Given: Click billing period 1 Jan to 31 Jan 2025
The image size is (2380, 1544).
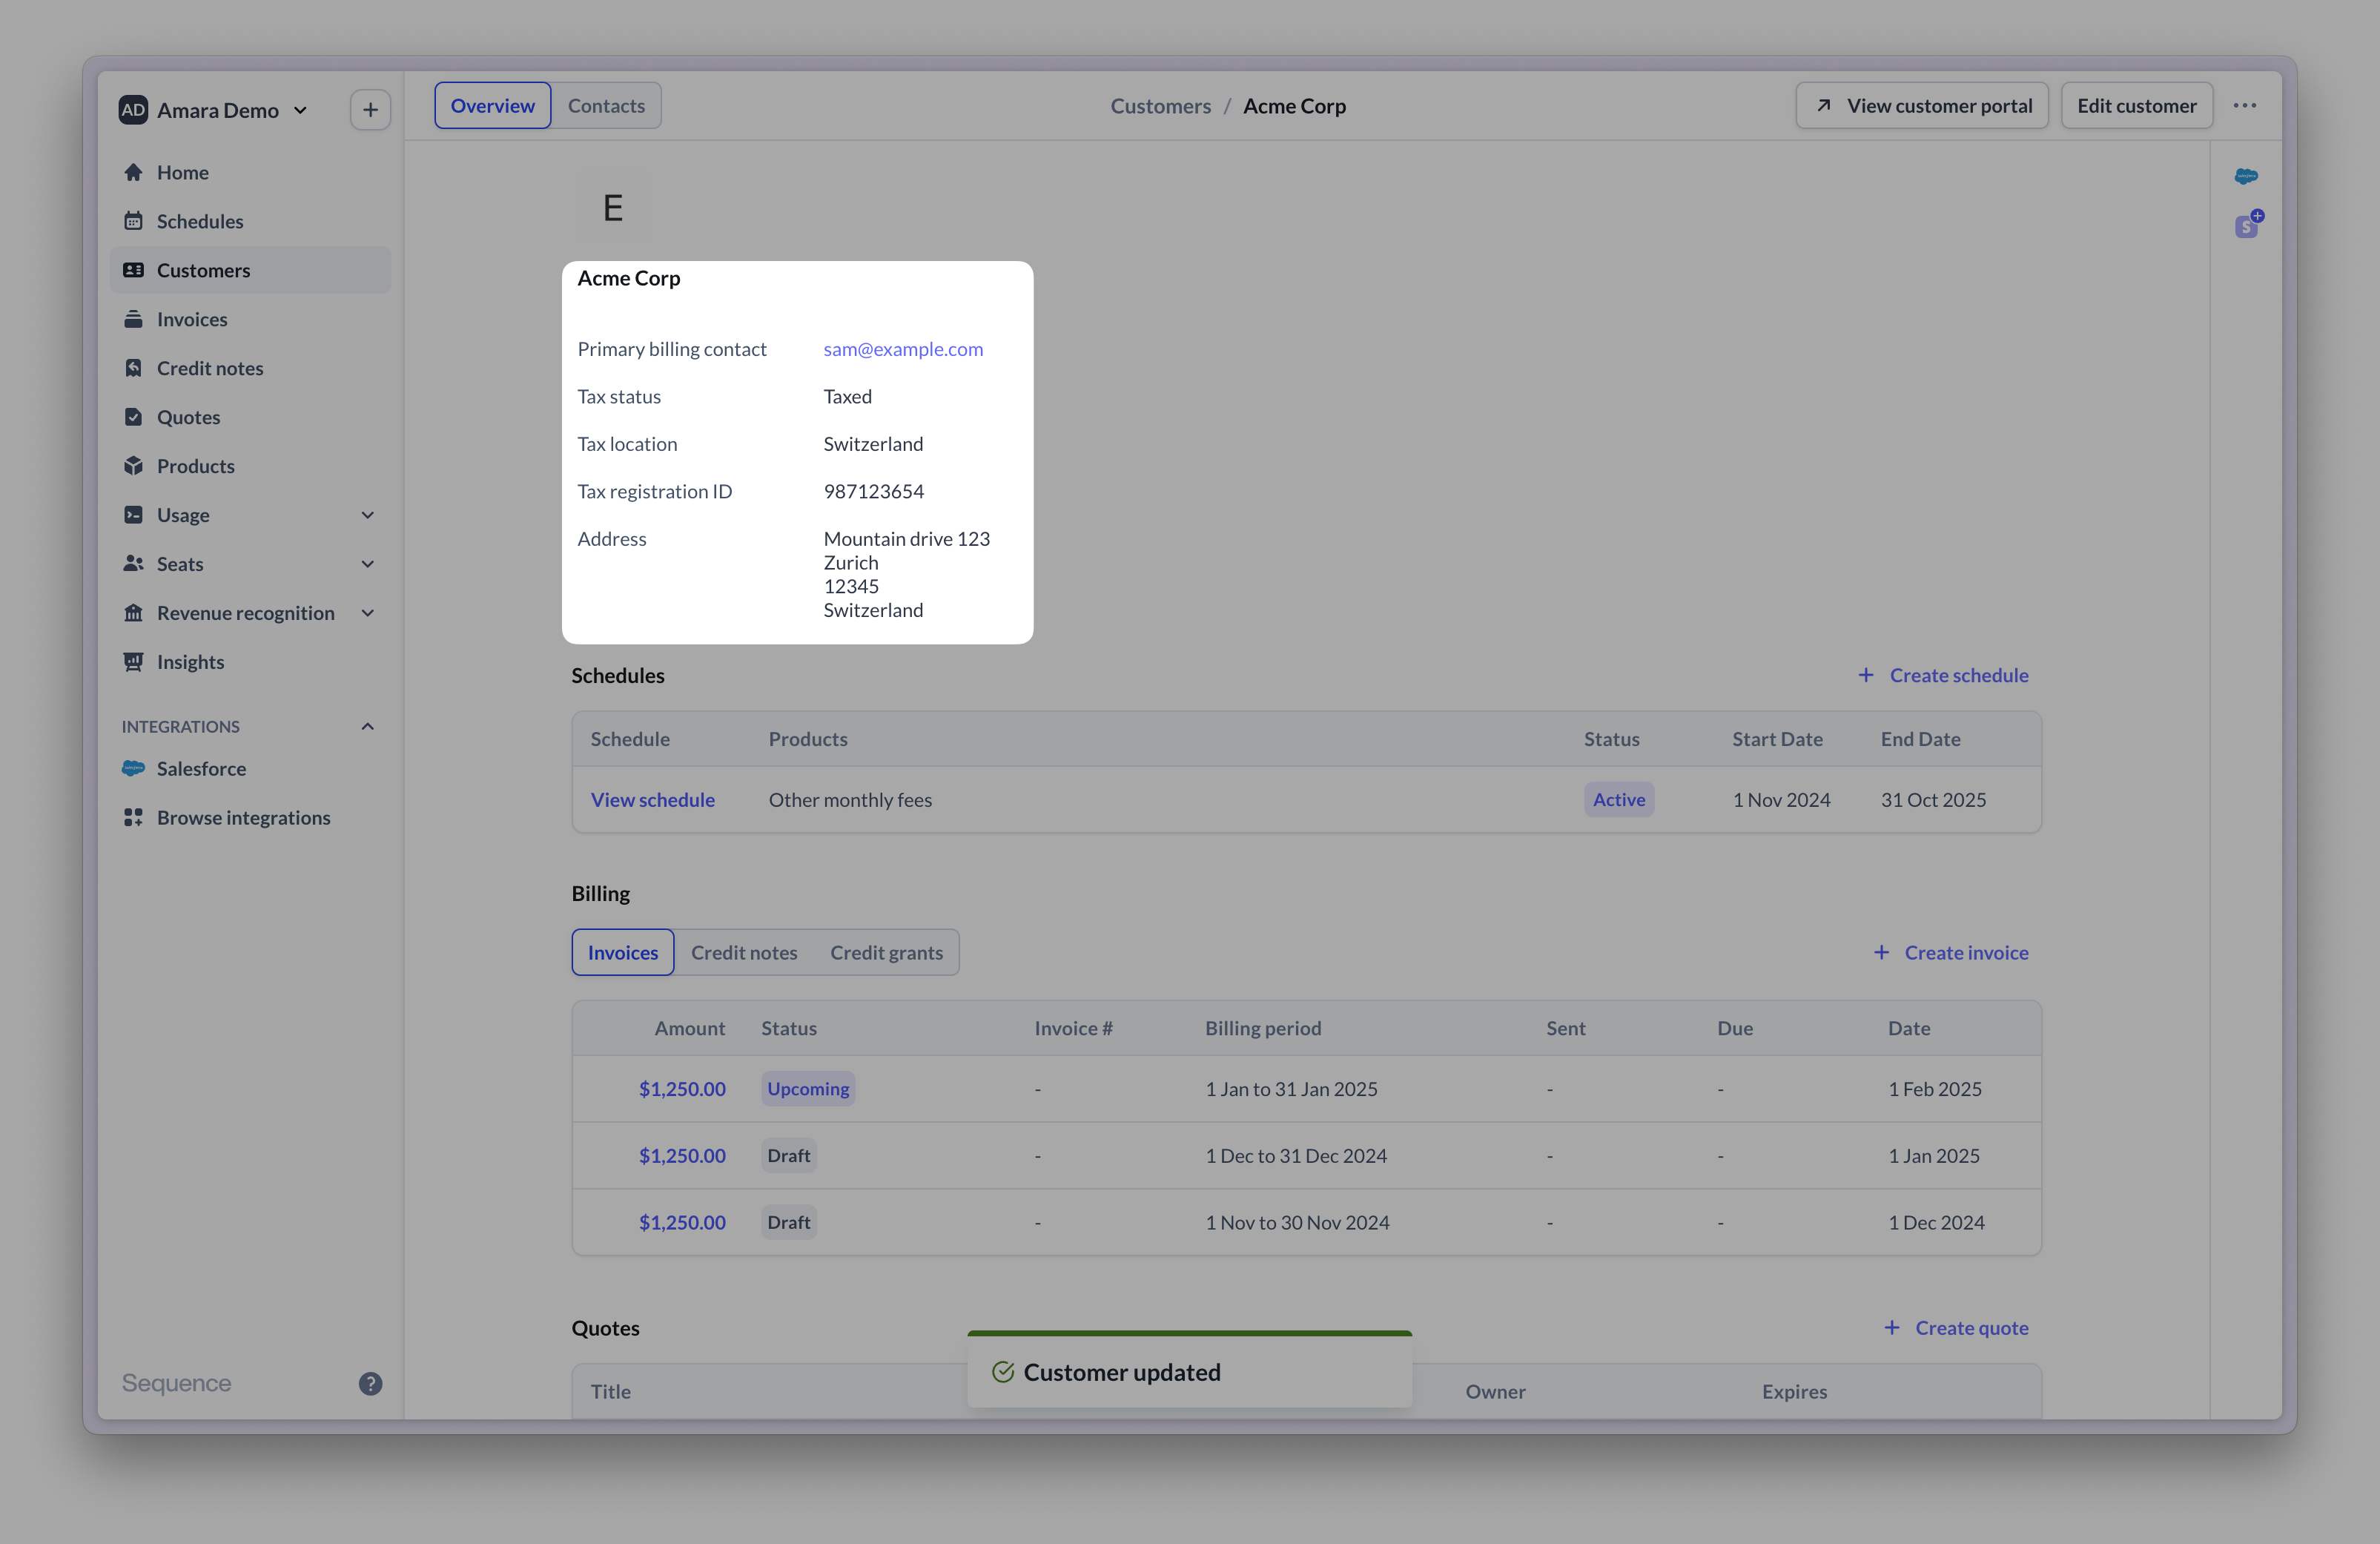Looking at the screenshot, I should [1291, 1088].
